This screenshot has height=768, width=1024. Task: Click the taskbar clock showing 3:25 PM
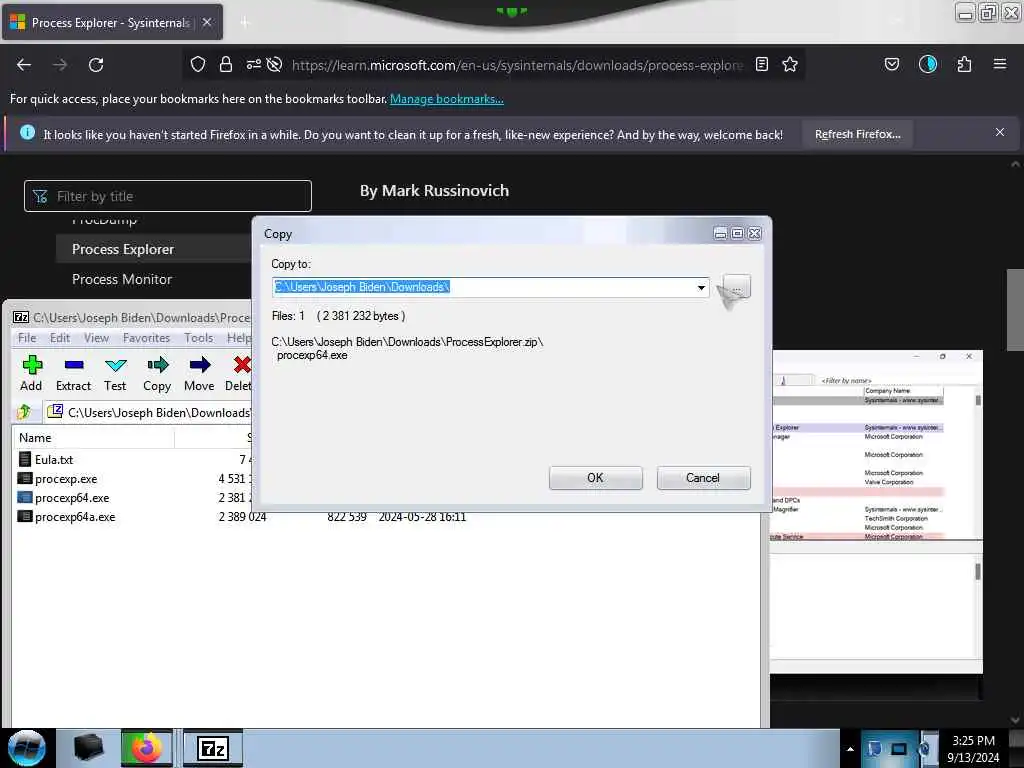tap(973, 748)
